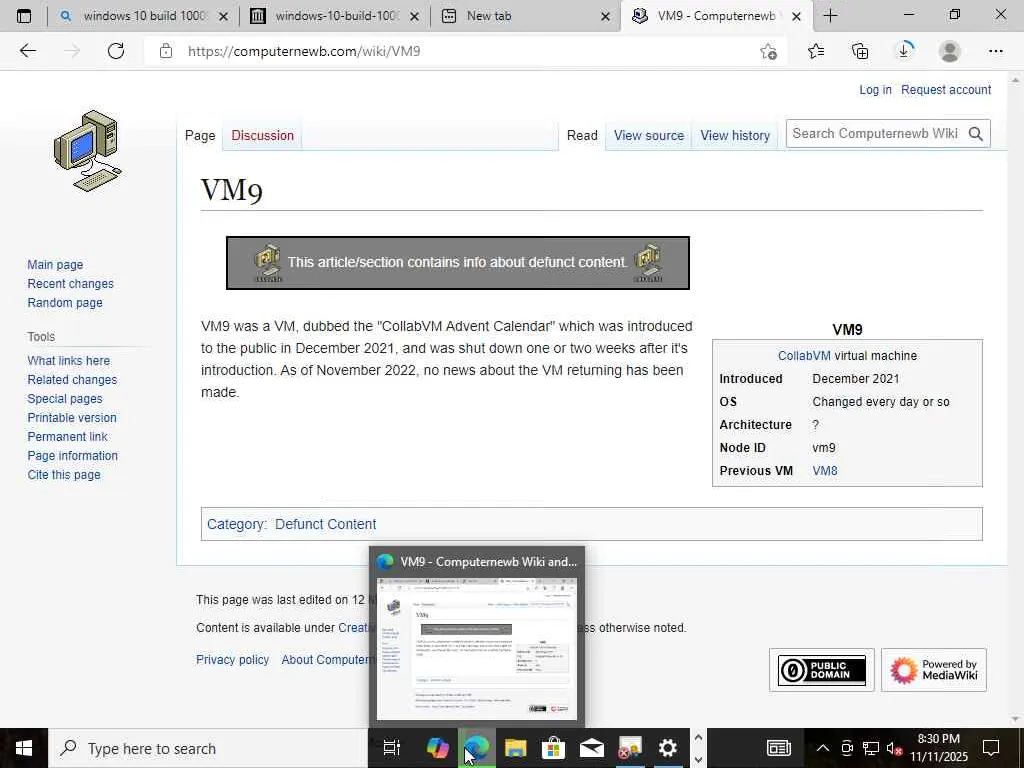Screen dimensions: 1024x768
Task: Click the Public Domain badge
Action: pyautogui.click(x=822, y=670)
